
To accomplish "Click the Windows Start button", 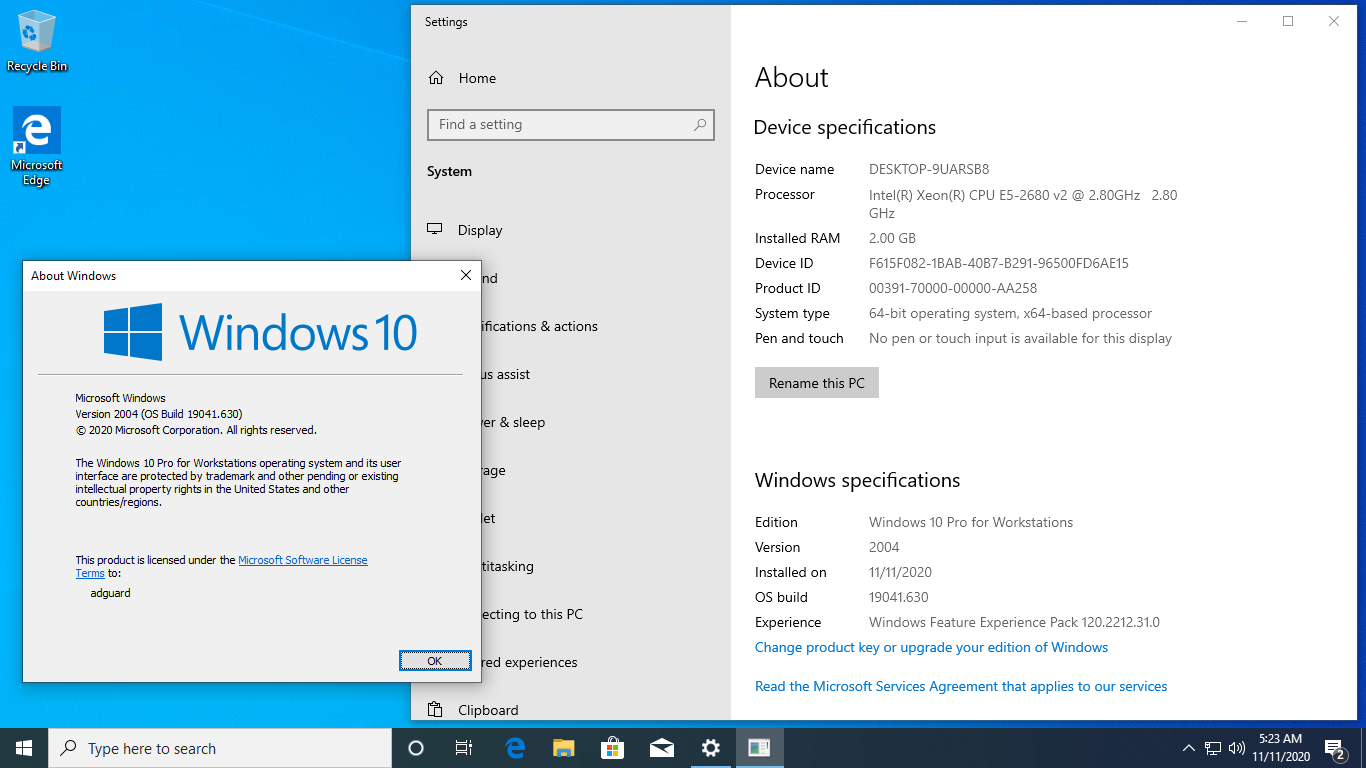I will (x=24, y=748).
